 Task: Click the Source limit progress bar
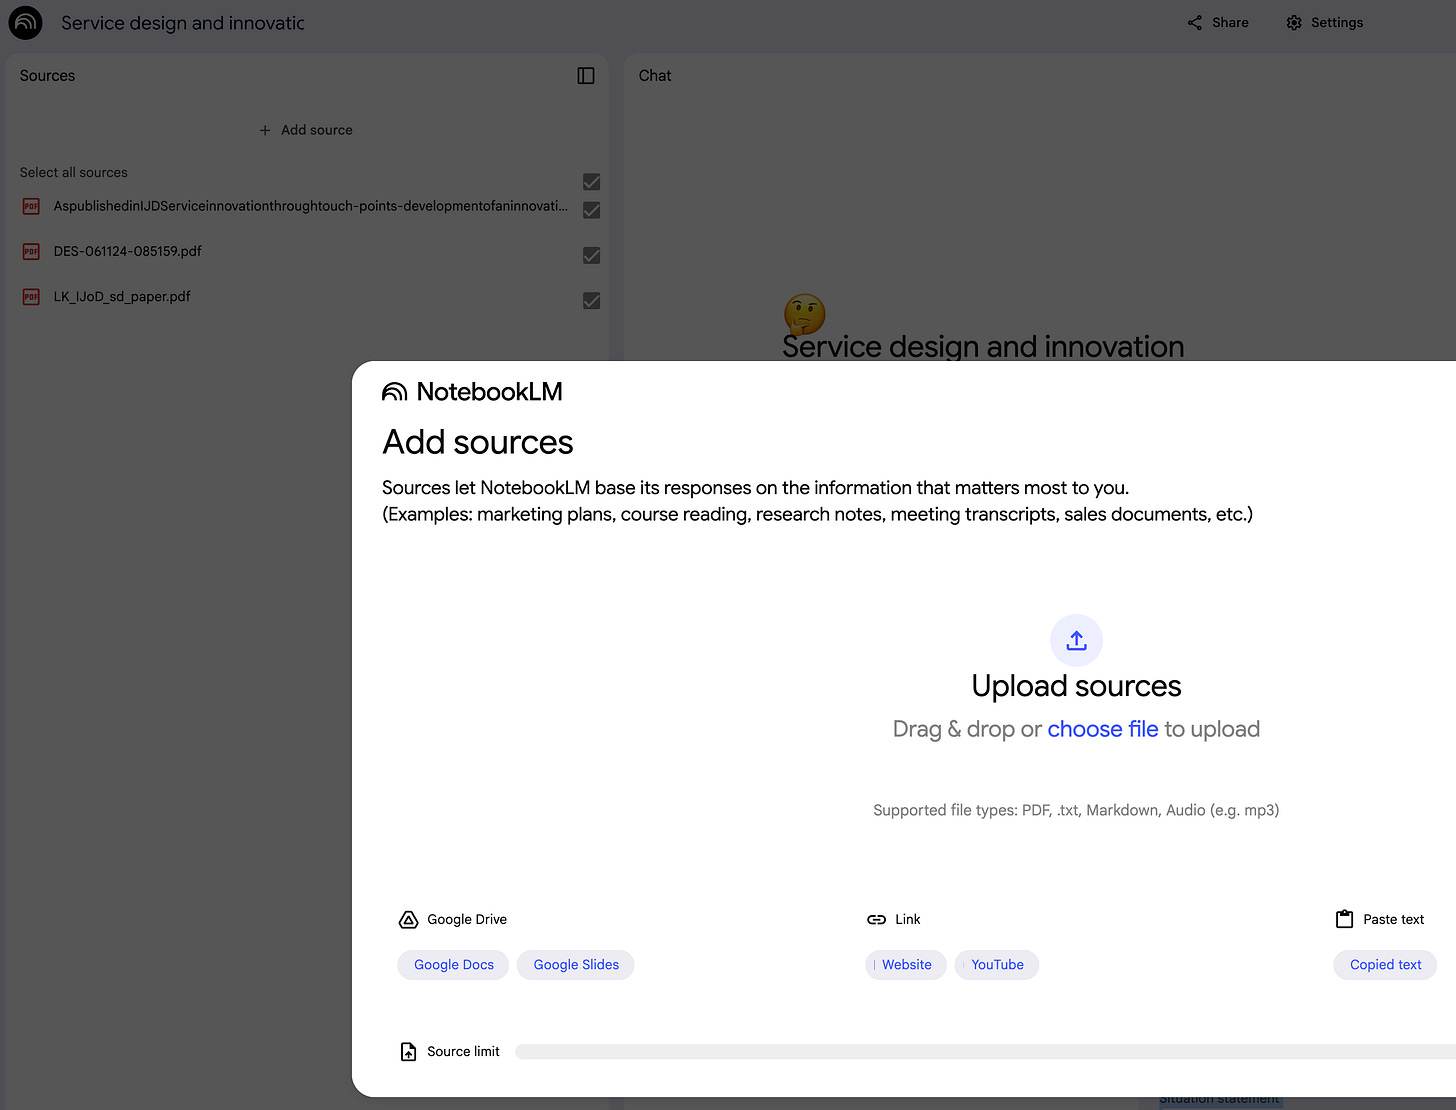coord(985,1051)
